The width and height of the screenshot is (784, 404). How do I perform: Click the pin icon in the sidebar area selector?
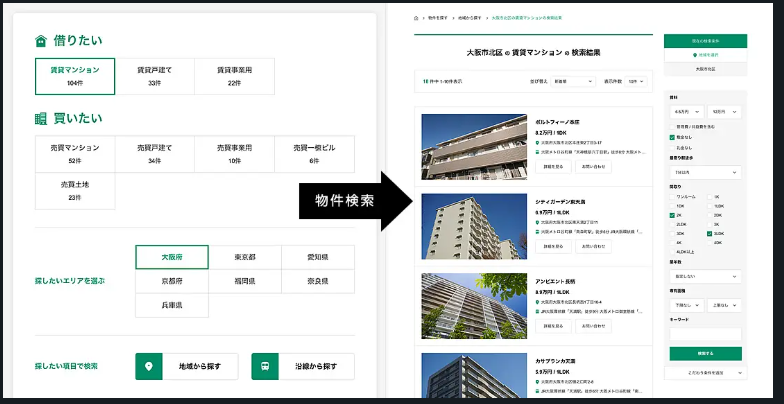(x=694, y=55)
